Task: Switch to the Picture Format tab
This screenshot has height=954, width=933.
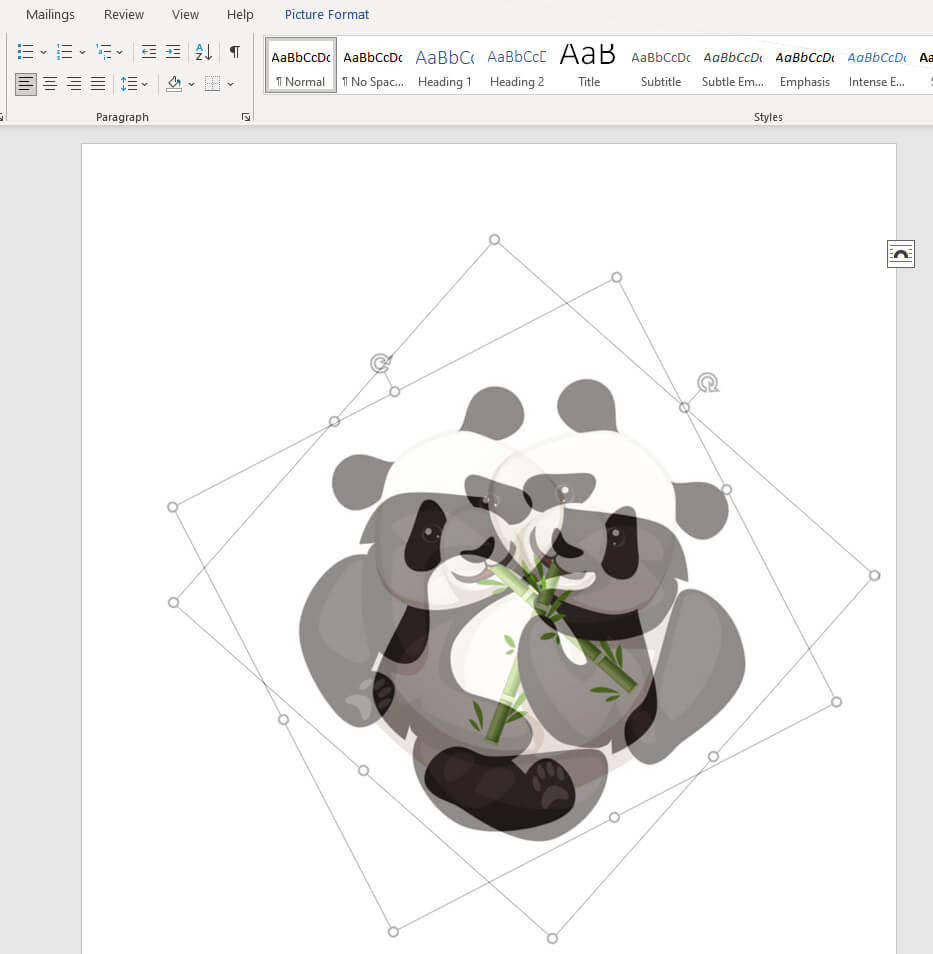Action: click(326, 15)
